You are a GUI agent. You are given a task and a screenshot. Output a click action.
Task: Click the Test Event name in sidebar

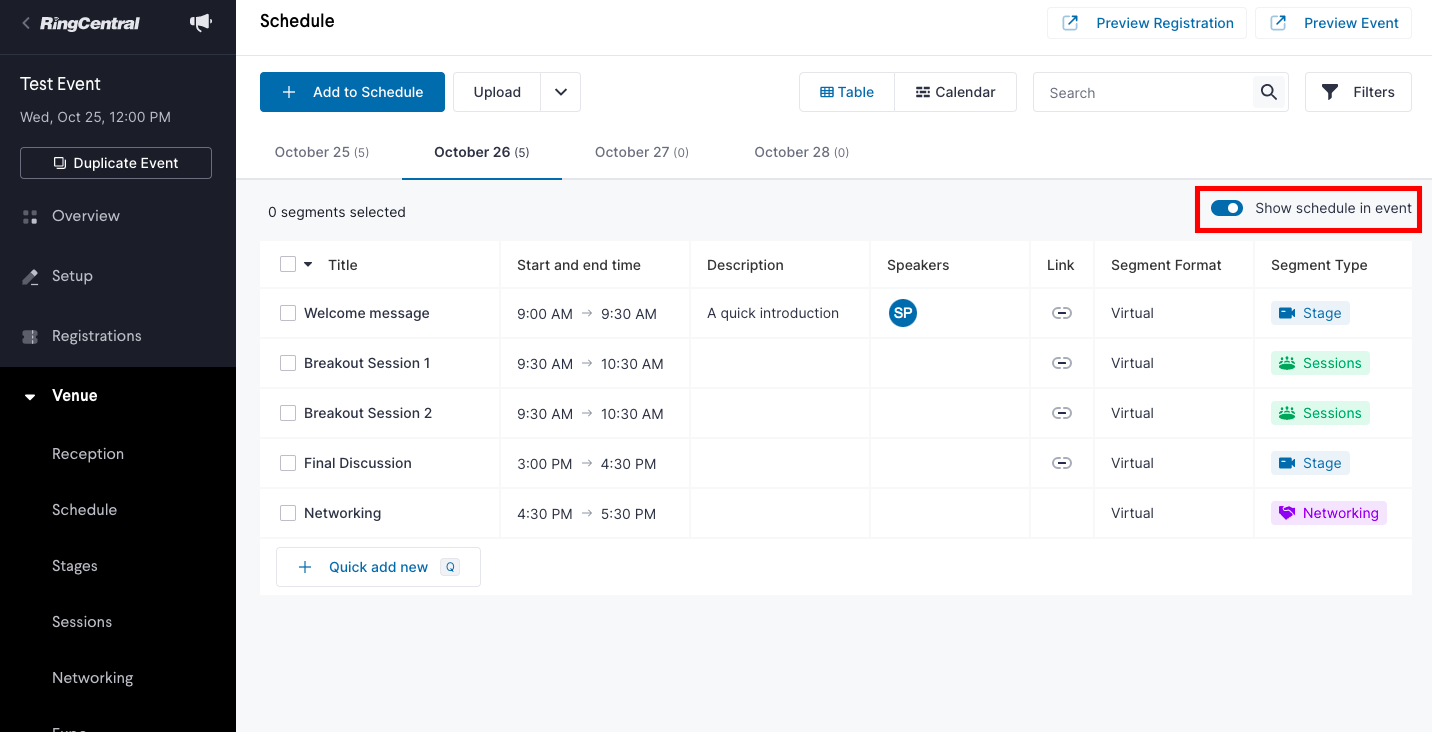[x=60, y=84]
